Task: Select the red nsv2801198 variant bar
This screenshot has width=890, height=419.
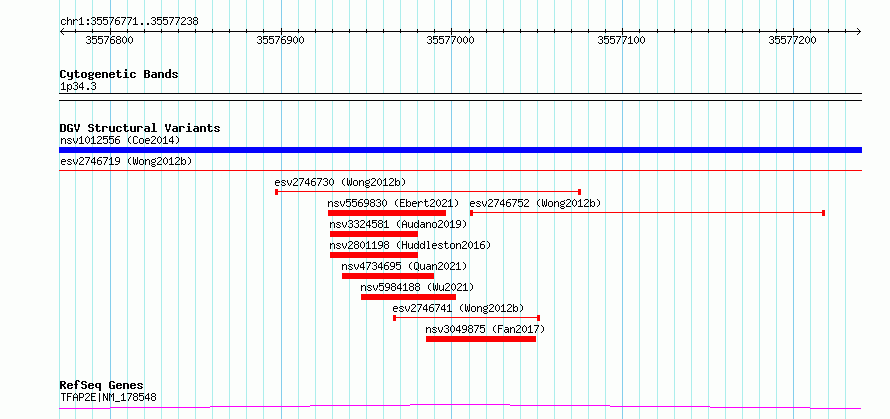Action: pos(373,255)
